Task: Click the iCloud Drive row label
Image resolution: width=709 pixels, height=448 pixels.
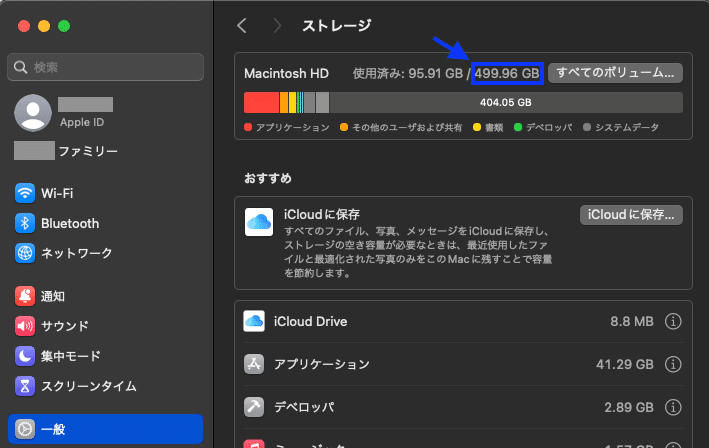Action: click(x=311, y=321)
